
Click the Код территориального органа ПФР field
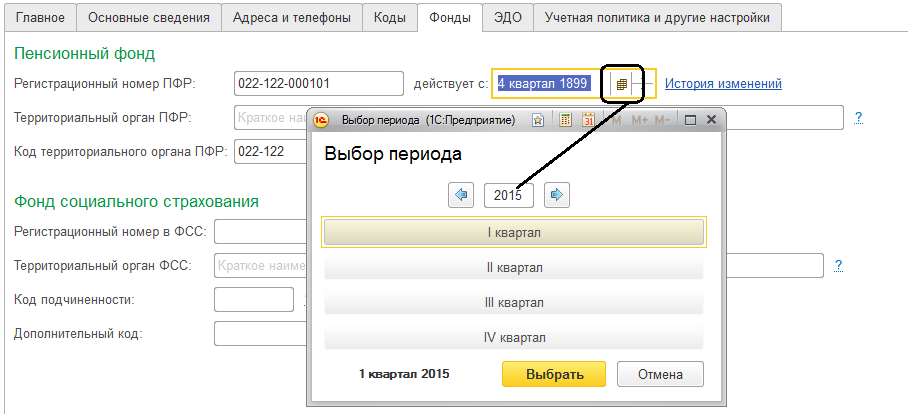tap(270, 152)
